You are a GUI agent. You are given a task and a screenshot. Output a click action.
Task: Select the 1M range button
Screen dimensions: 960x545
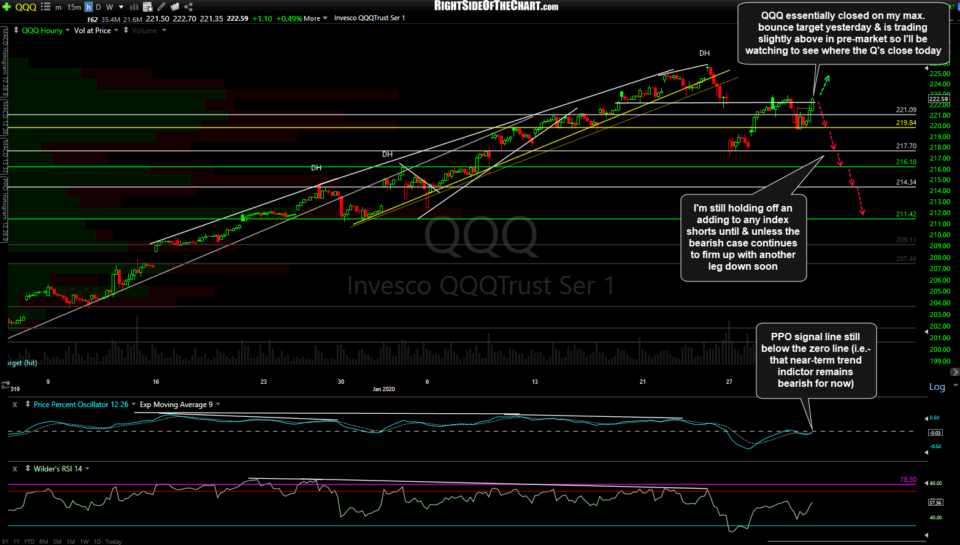(x=70, y=541)
